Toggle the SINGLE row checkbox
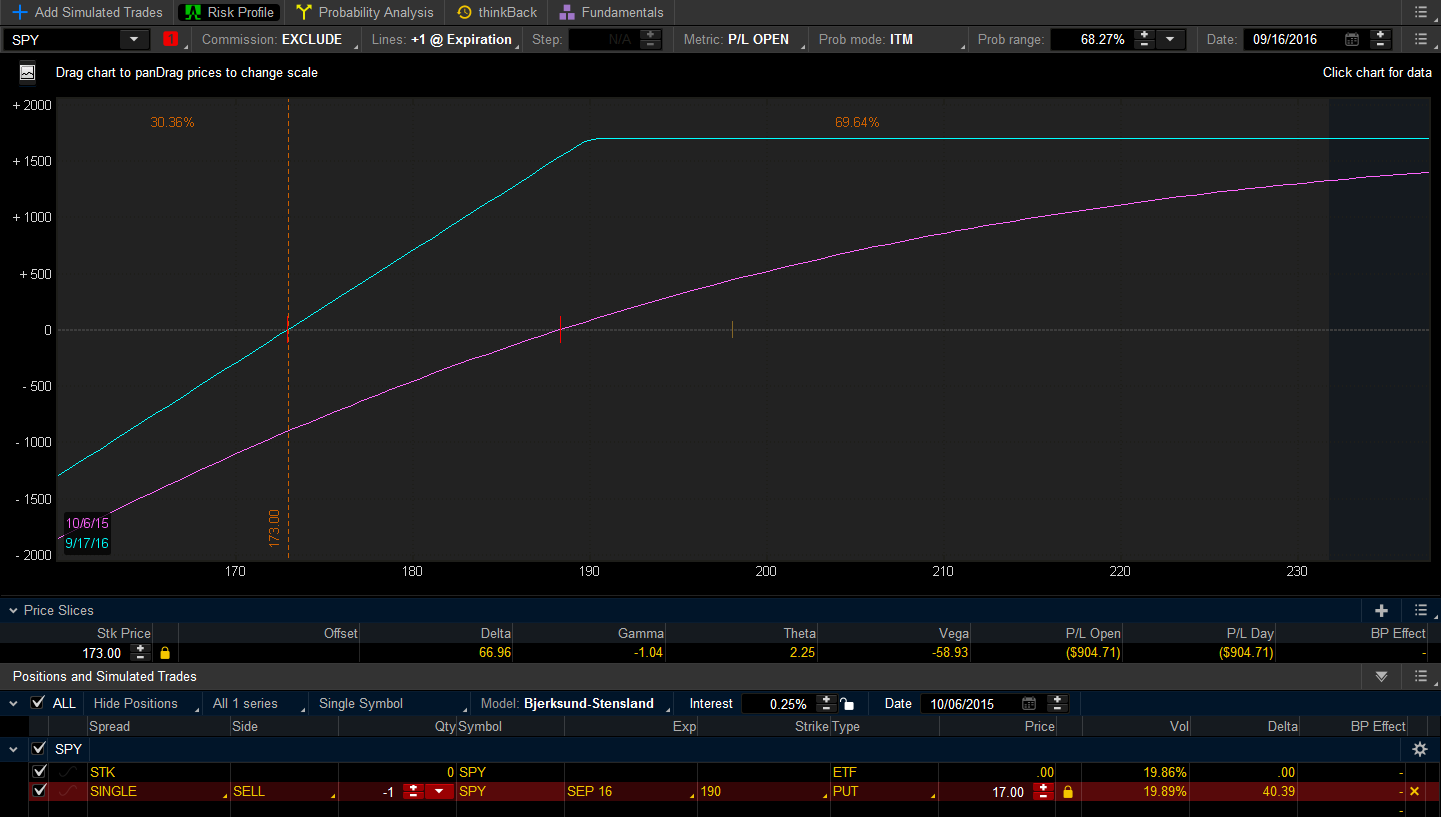 tap(39, 791)
